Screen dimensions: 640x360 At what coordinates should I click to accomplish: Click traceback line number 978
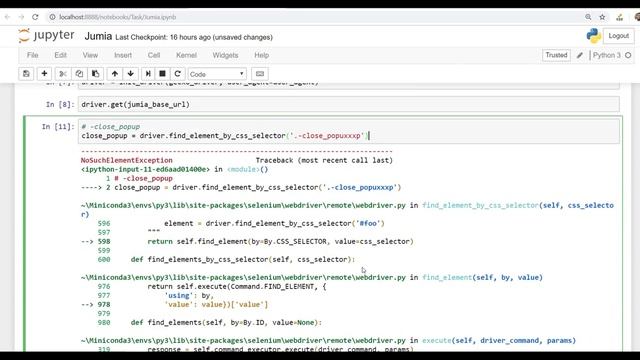[104, 304]
